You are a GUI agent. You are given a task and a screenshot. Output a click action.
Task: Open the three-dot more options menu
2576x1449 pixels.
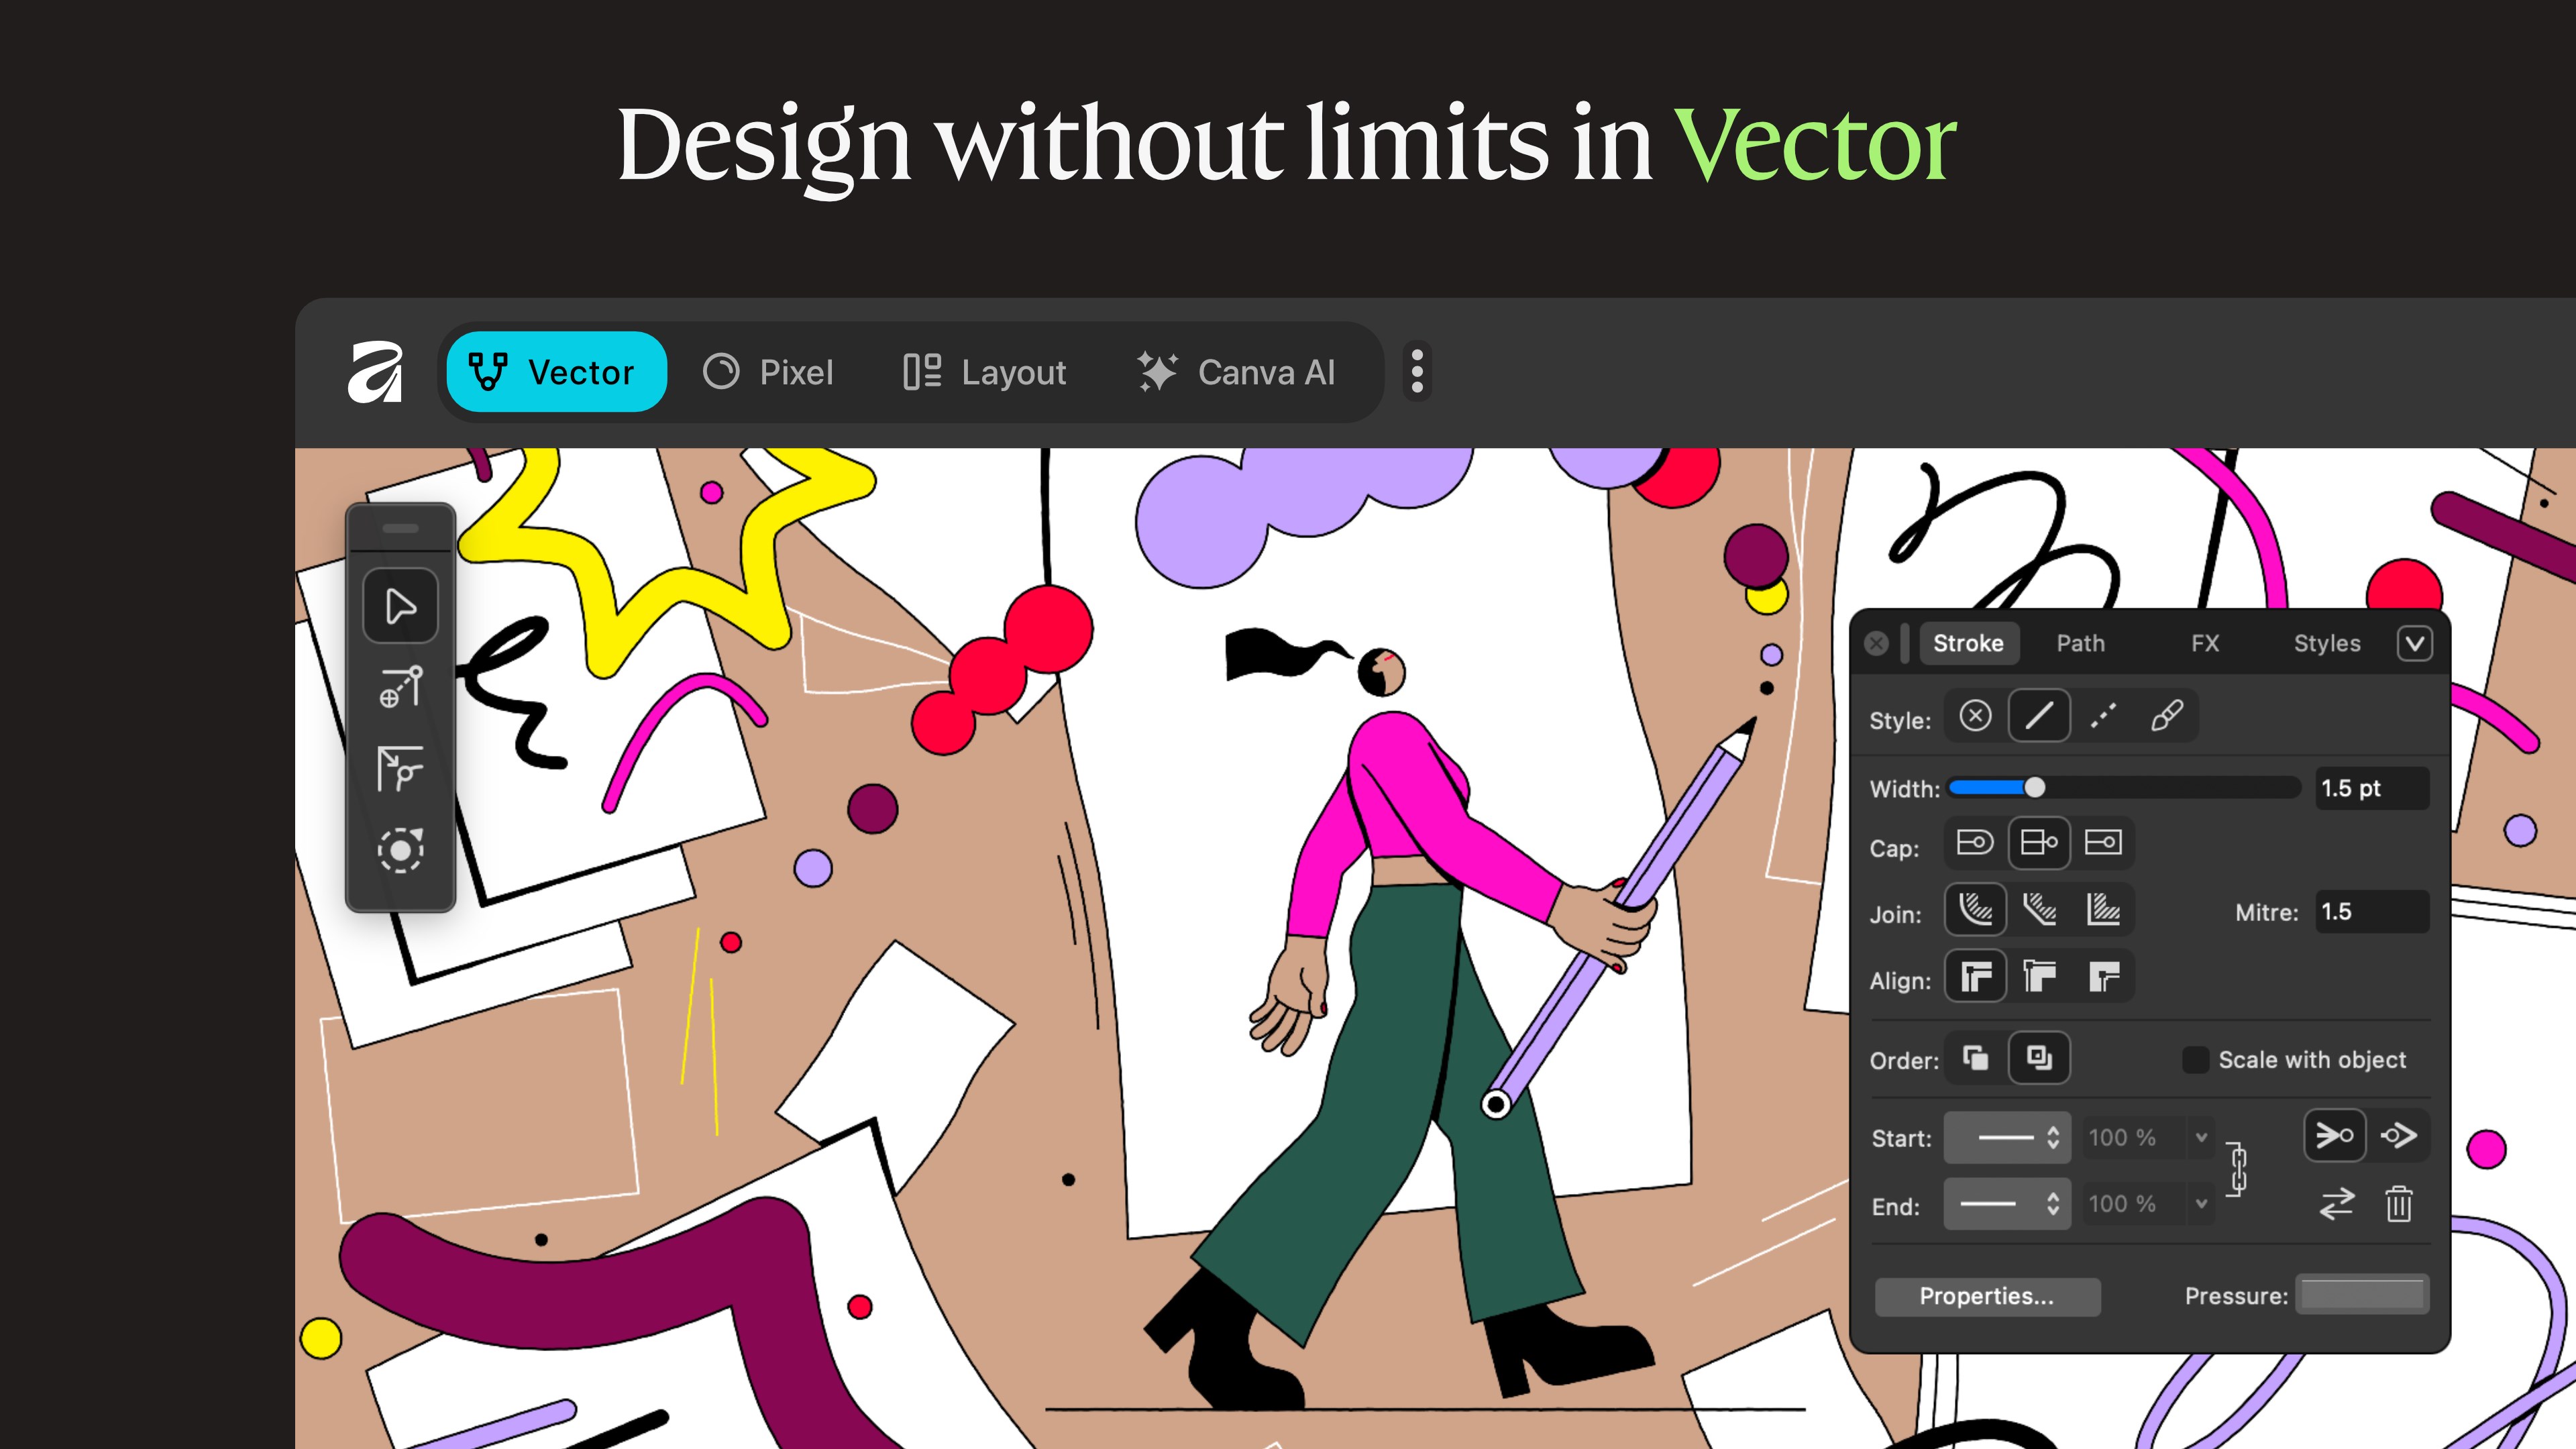click(x=1417, y=372)
